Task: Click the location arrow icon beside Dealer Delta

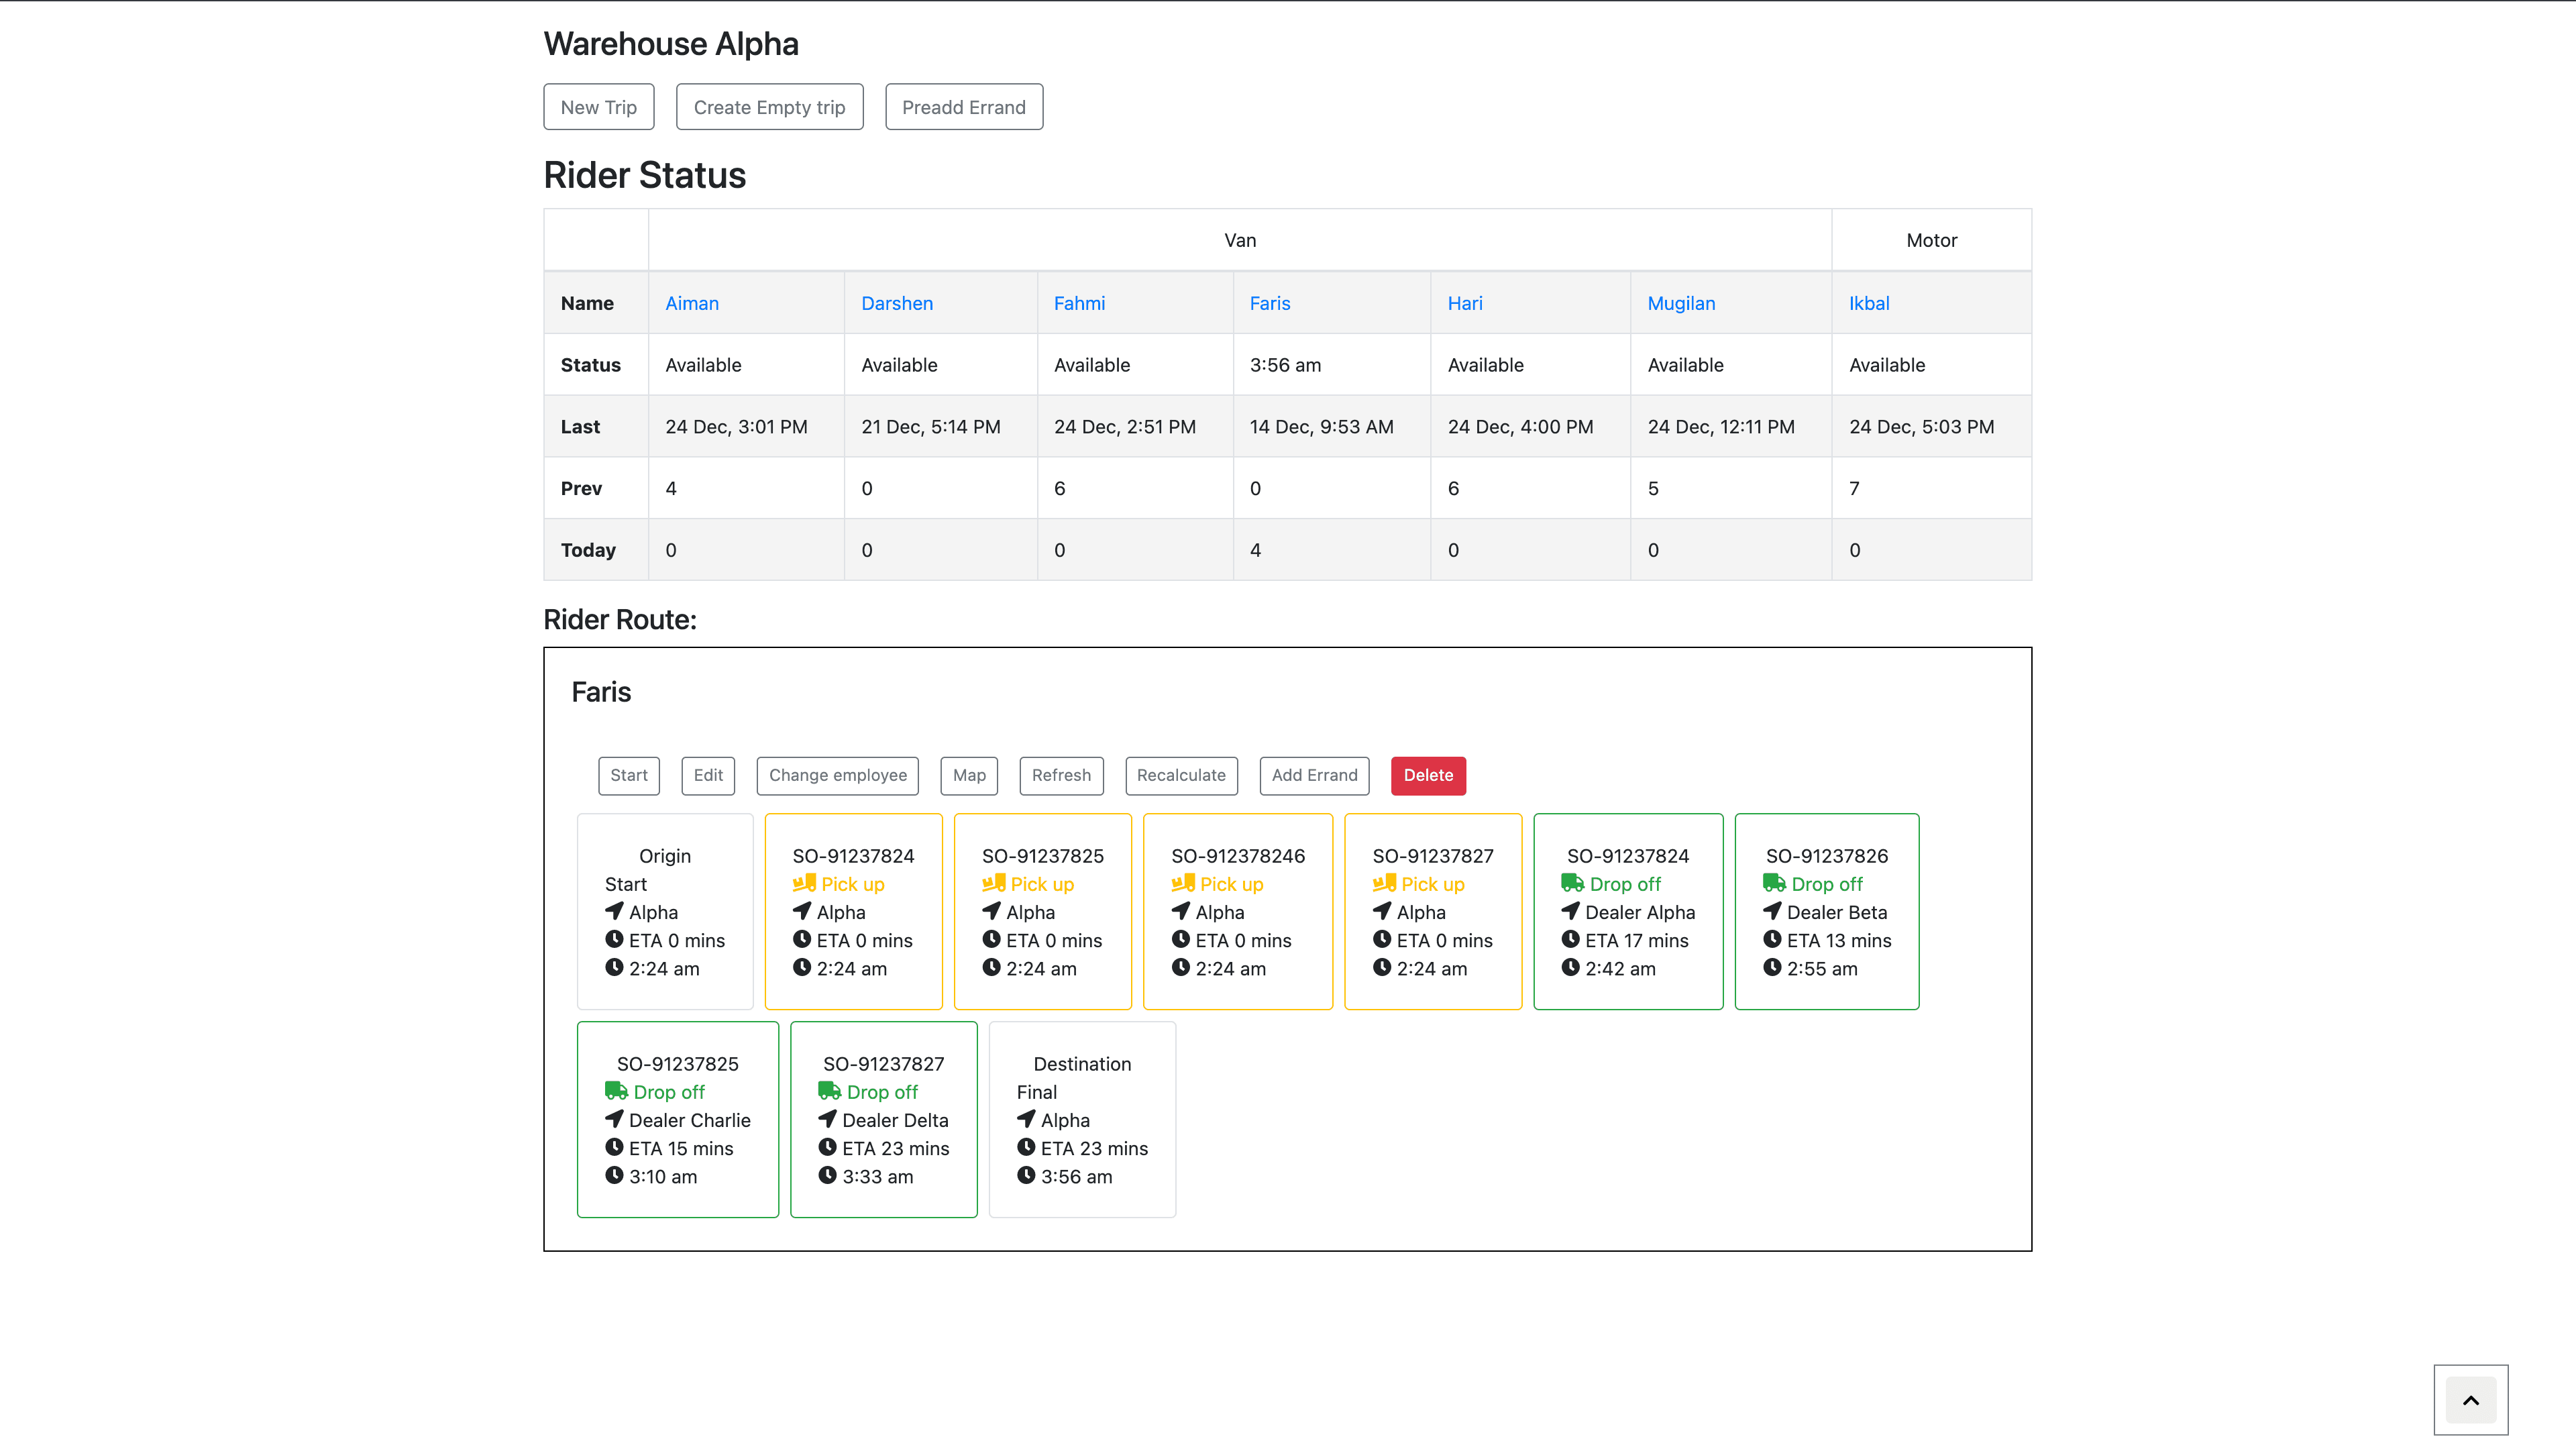Action: click(827, 1119)
